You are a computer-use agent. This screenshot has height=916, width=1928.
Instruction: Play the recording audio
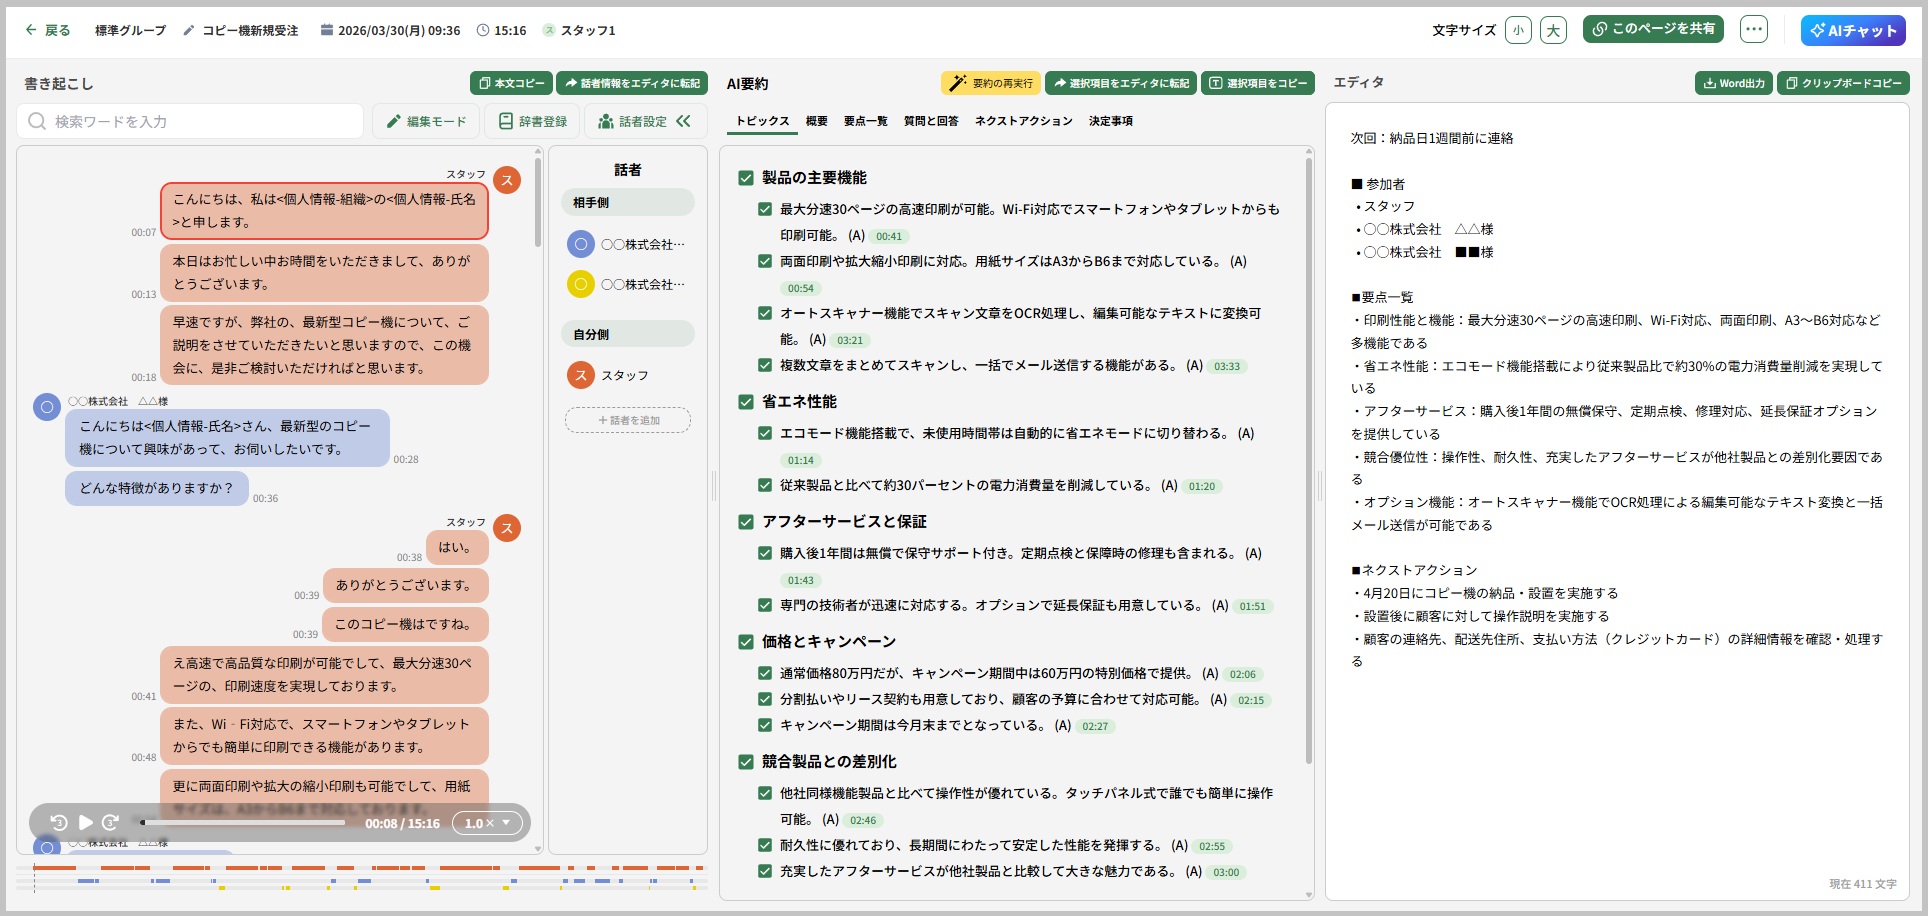[86, 822]
